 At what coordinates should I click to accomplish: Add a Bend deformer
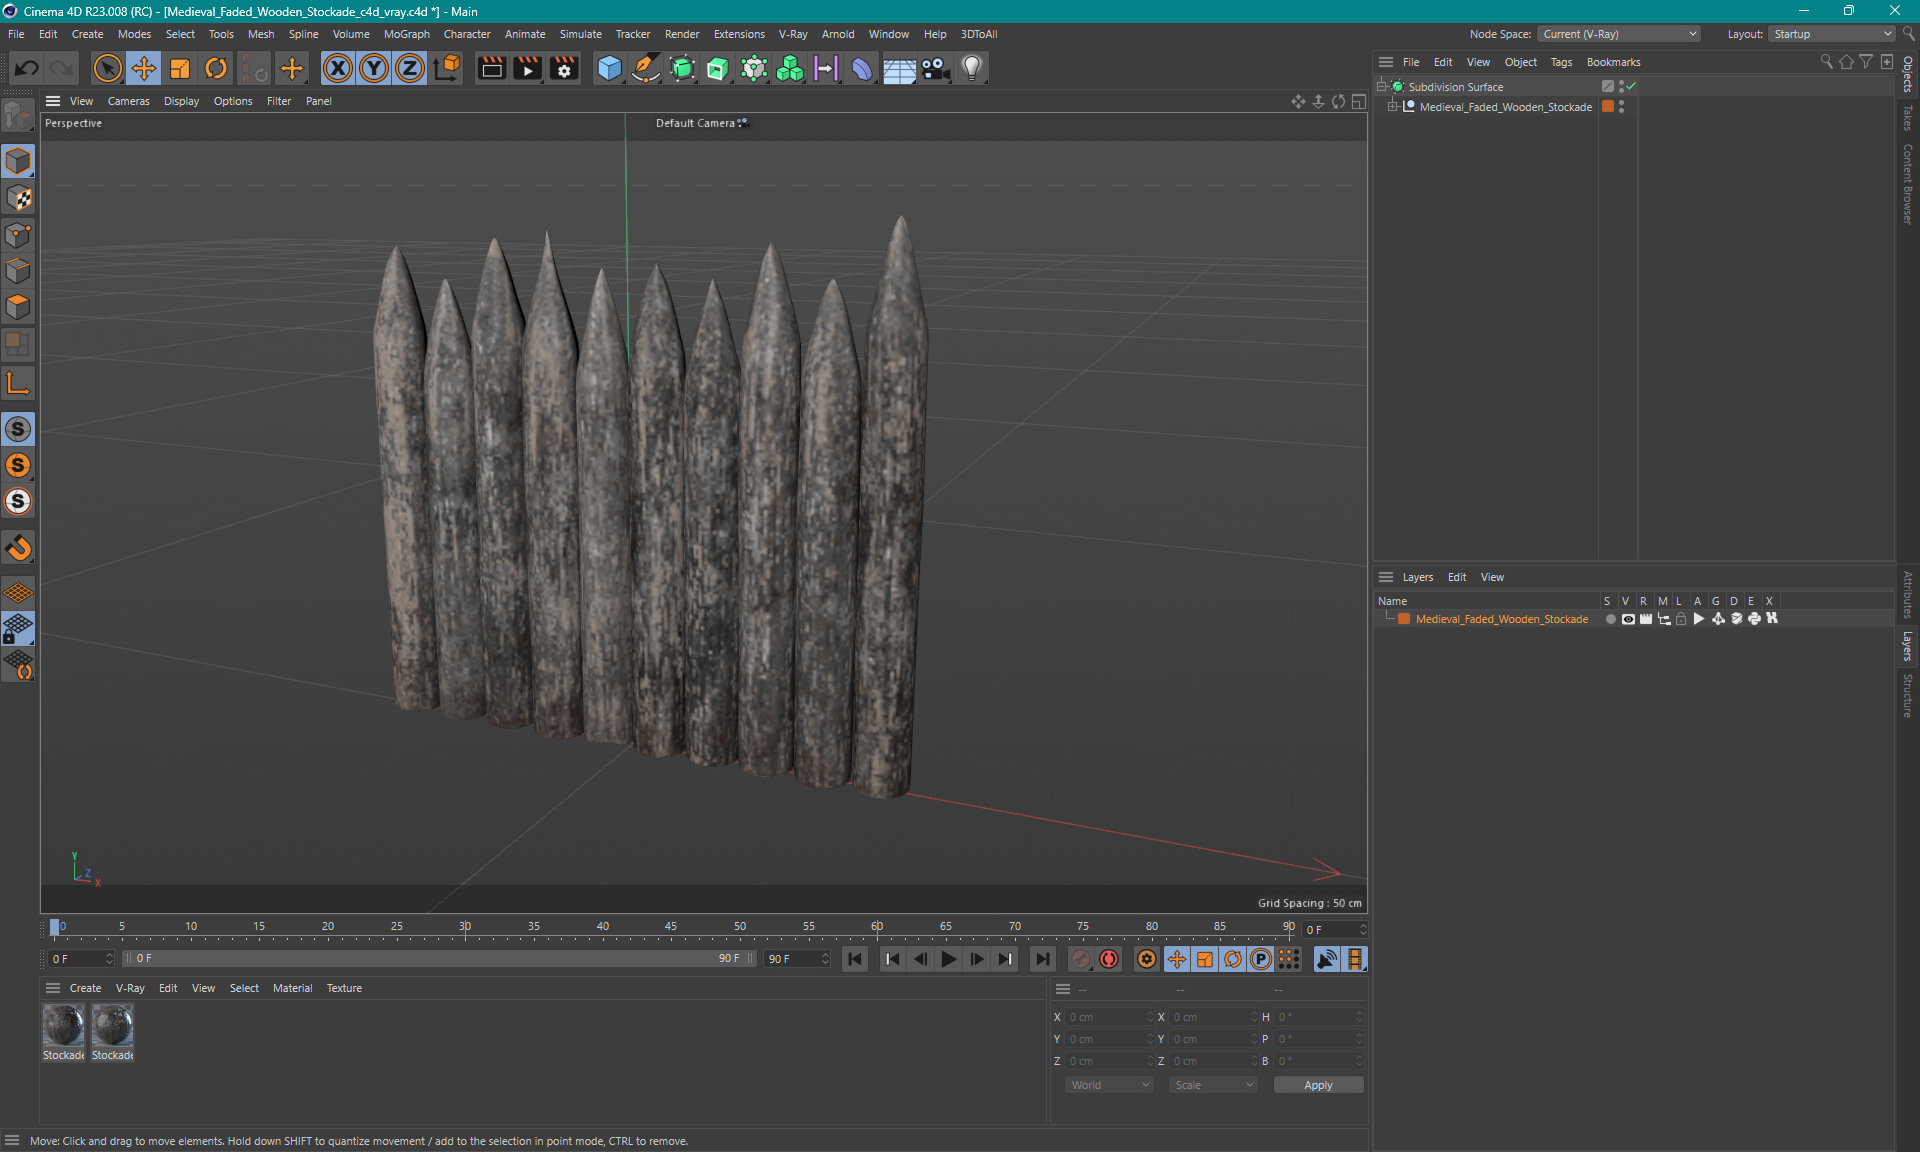862,68
